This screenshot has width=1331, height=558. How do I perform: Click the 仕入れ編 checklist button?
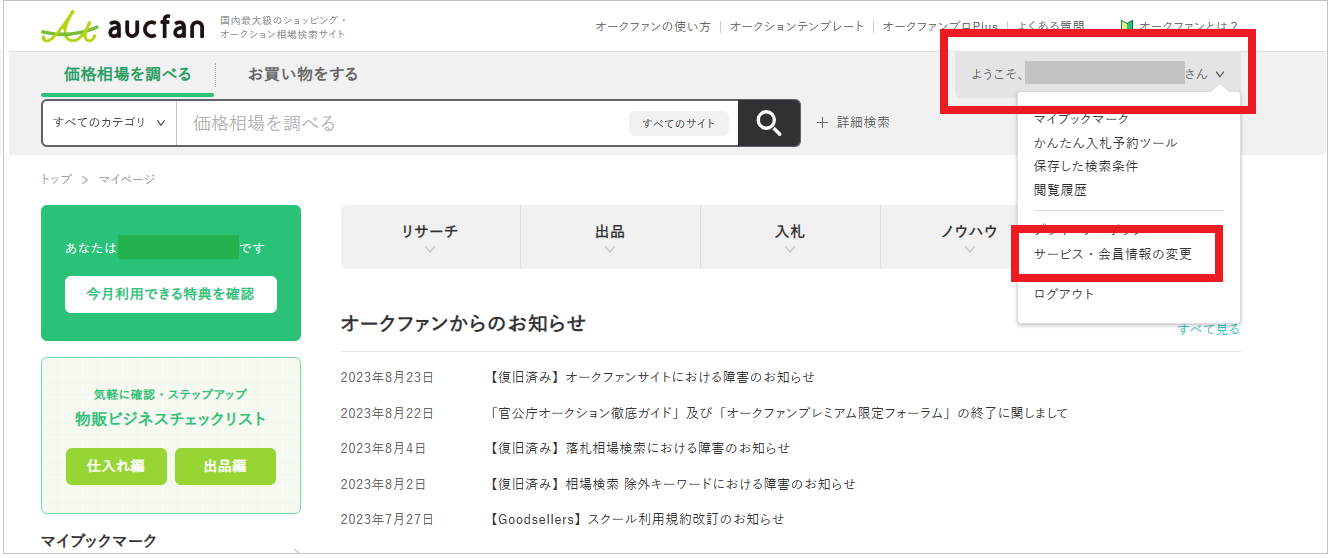point(116,466)
